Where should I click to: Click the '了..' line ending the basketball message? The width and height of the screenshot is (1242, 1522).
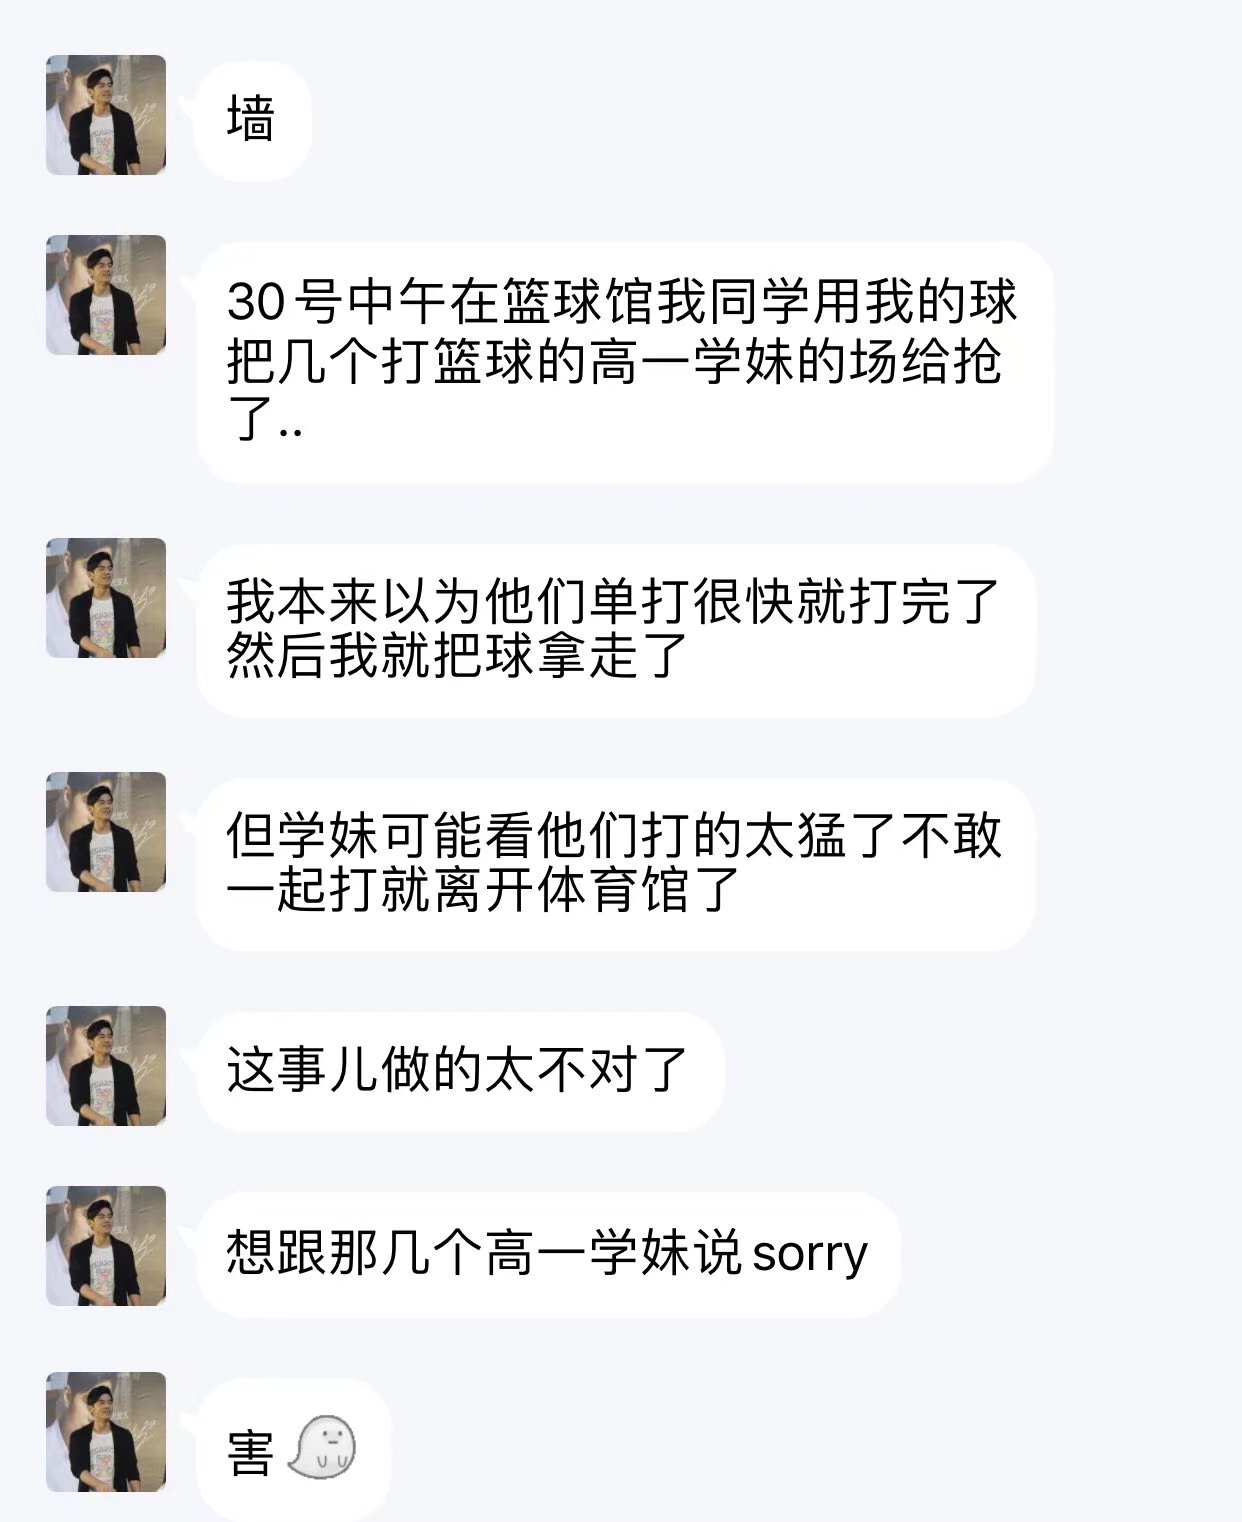pos(264,420)
